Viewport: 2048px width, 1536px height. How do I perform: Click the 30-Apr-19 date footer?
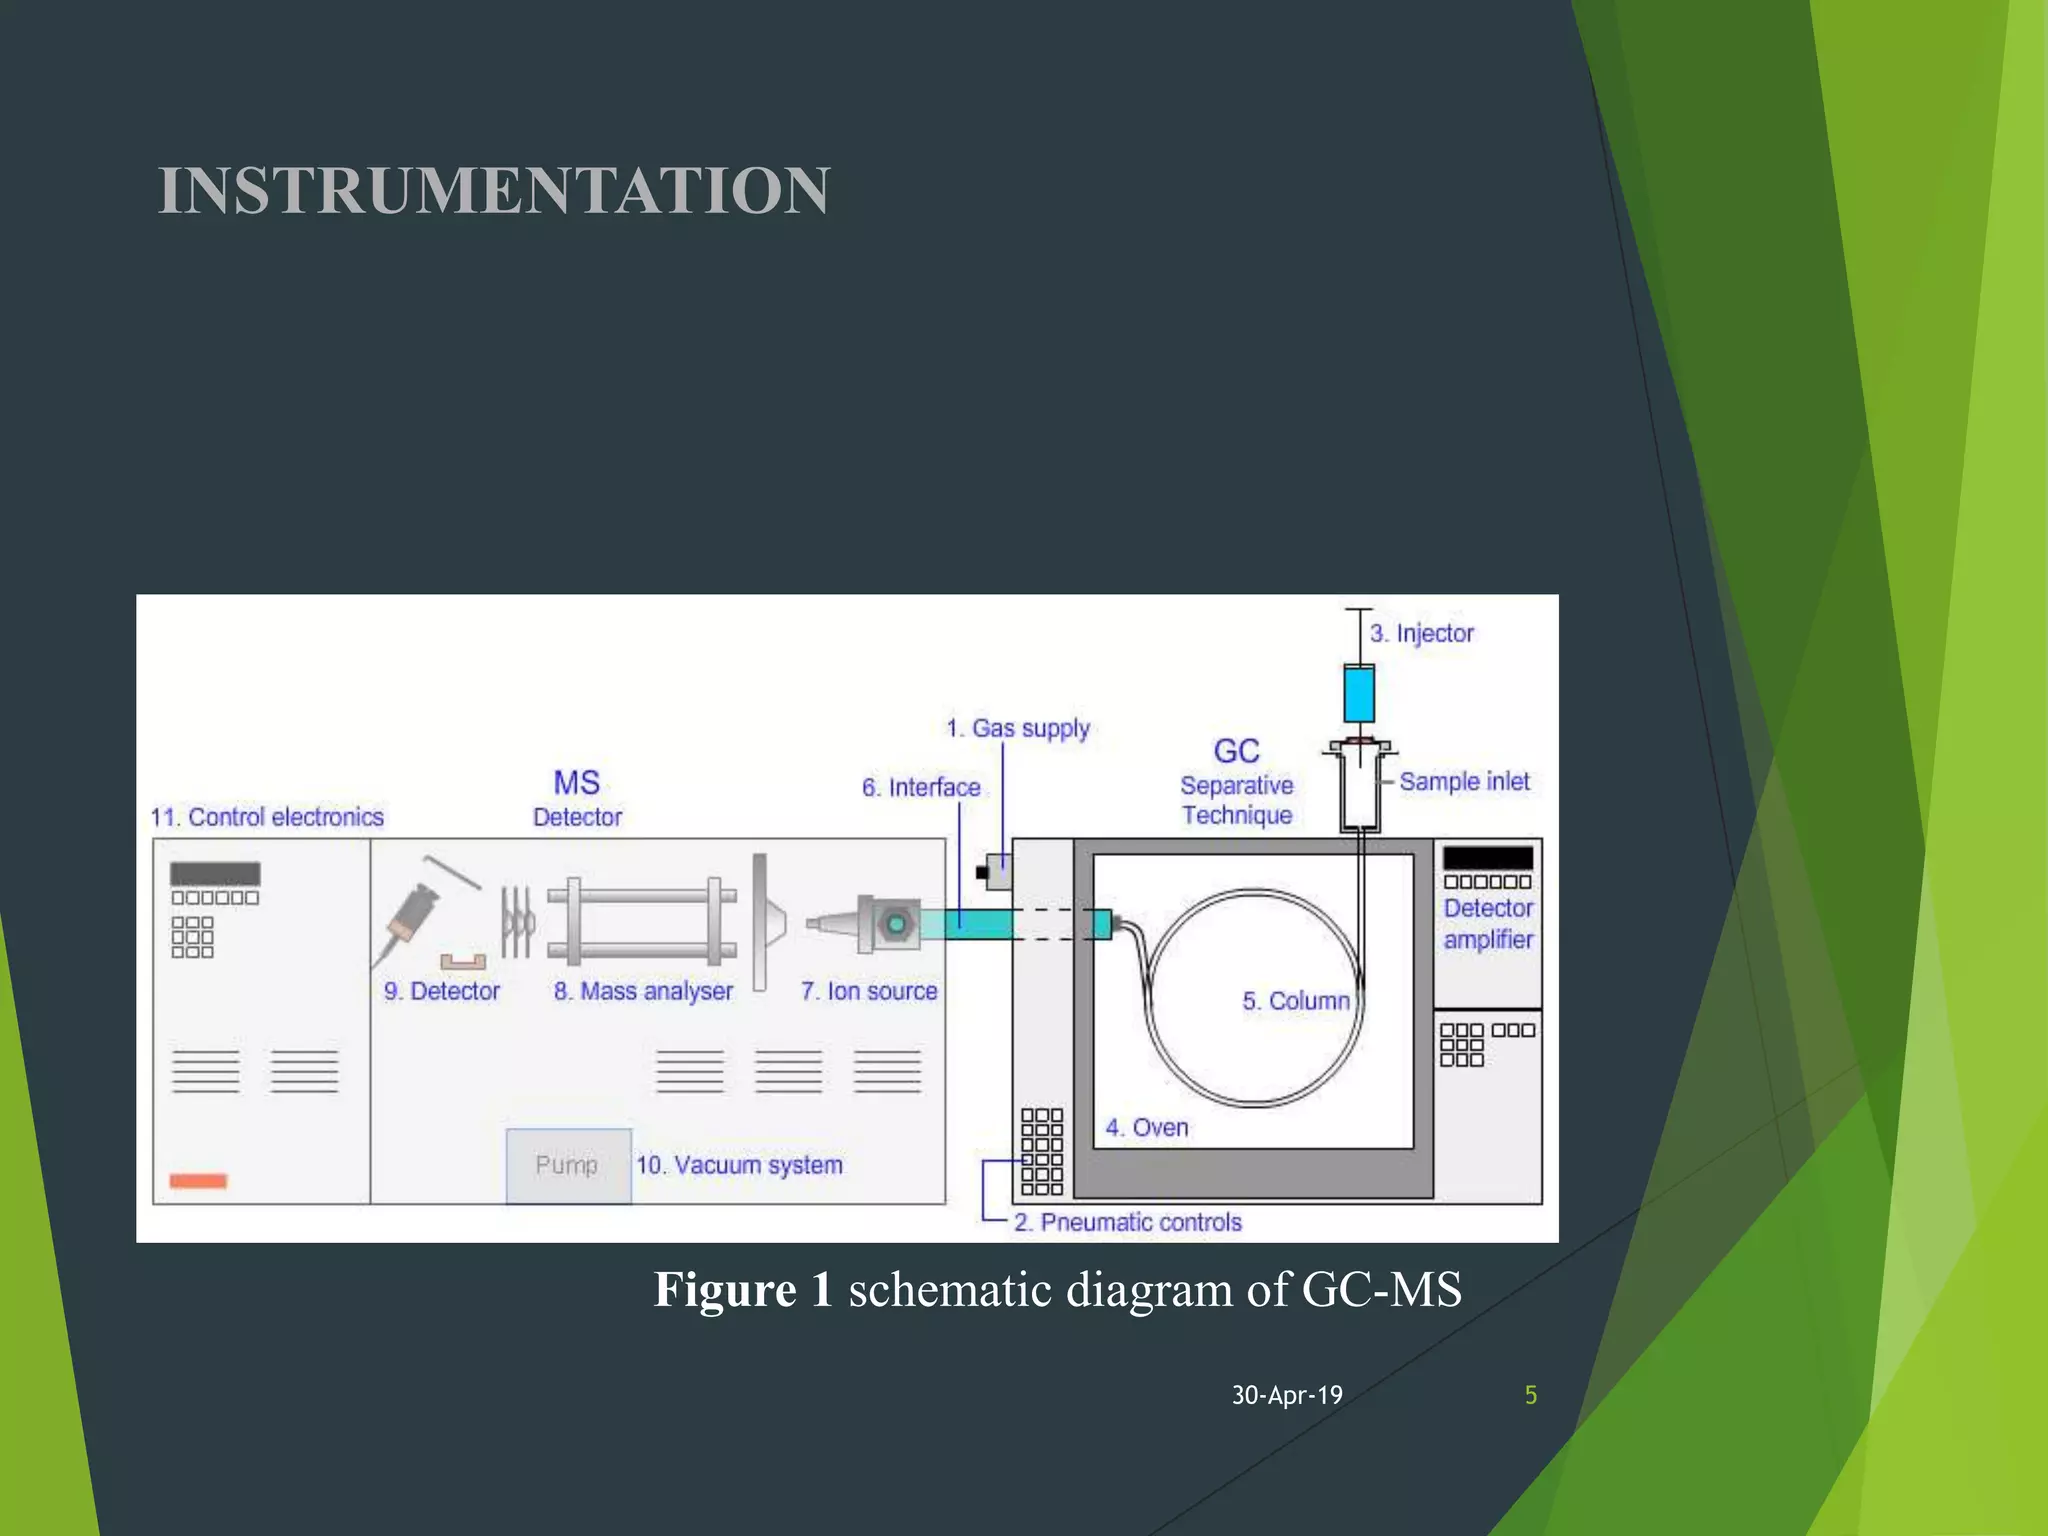pyautogui.click(x=1287, y=1395)
